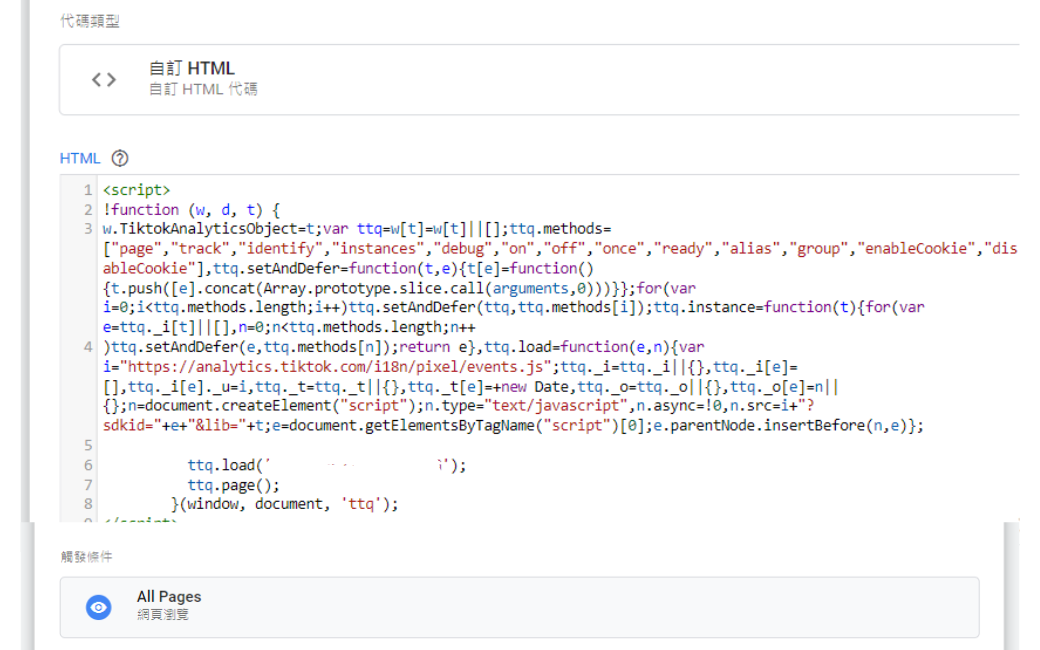Click the '}(window, document, 'ttq');' line
Image resolution: width=1040 pixels, height=650 pixels.
[284, 504]
